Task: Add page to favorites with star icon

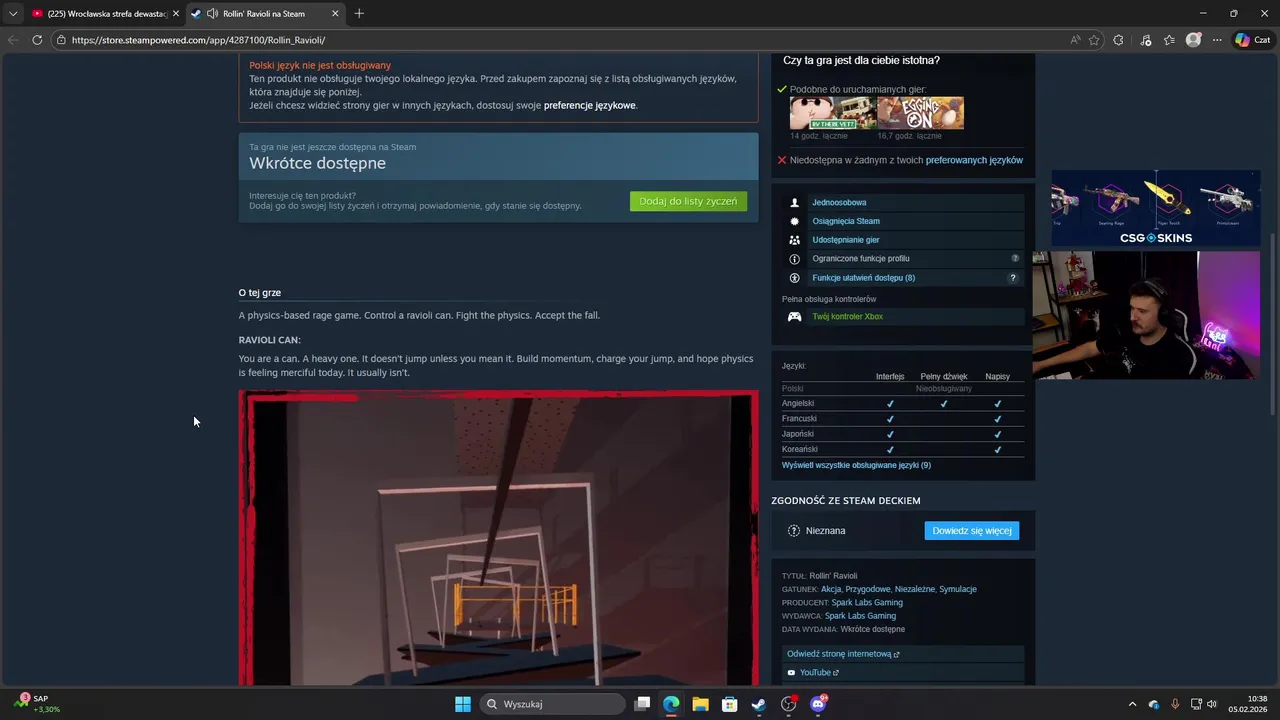Action: (1094, 40)
